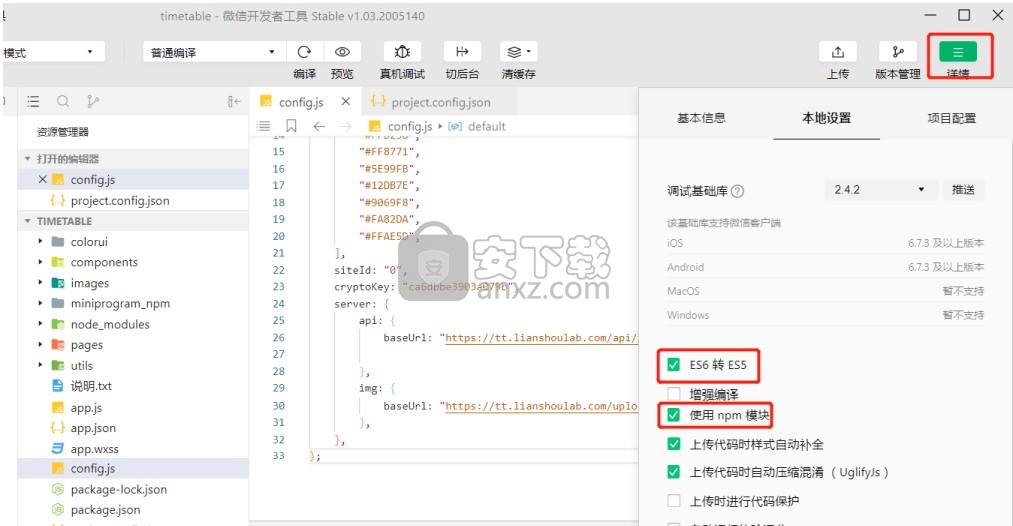Screen dimensions: 1013x526
Task: Open 说明.txt in the file tree
Action: point(91,386)
